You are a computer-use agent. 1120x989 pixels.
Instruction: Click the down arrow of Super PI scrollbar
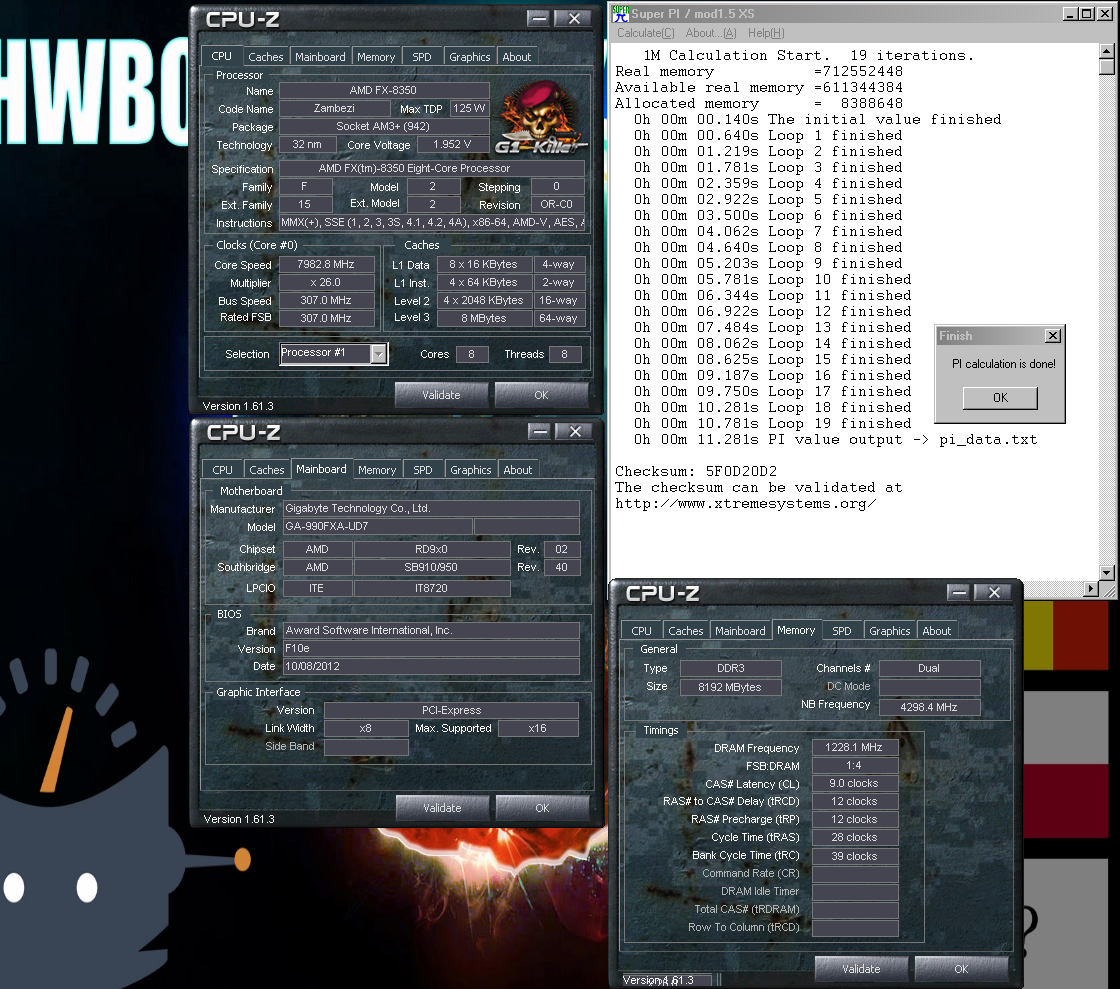coord(1106,572)
